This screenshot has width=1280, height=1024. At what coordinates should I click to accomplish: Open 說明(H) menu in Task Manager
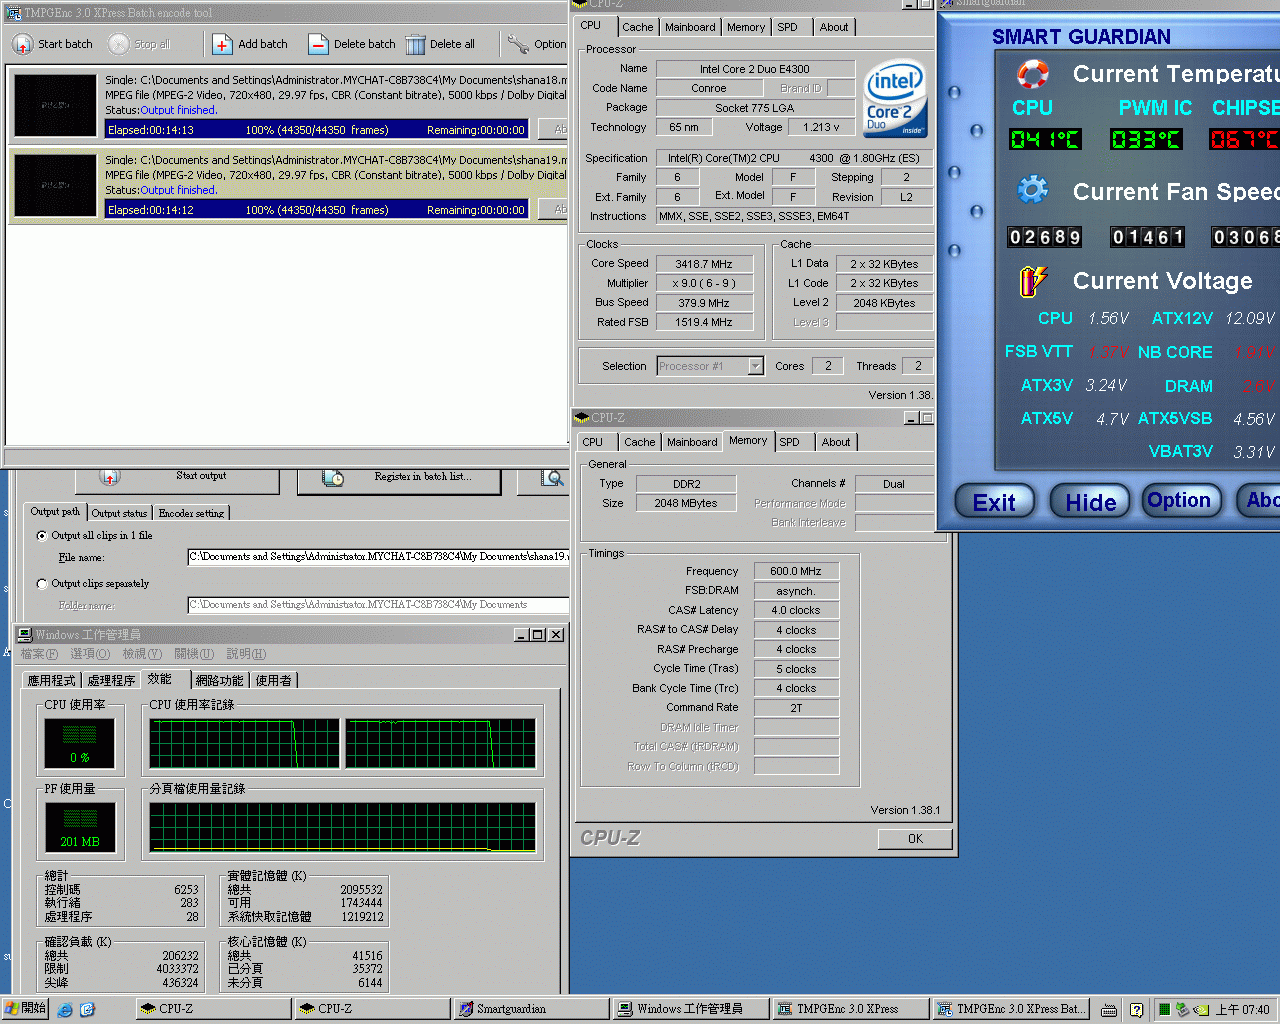(x=246, y=654)
